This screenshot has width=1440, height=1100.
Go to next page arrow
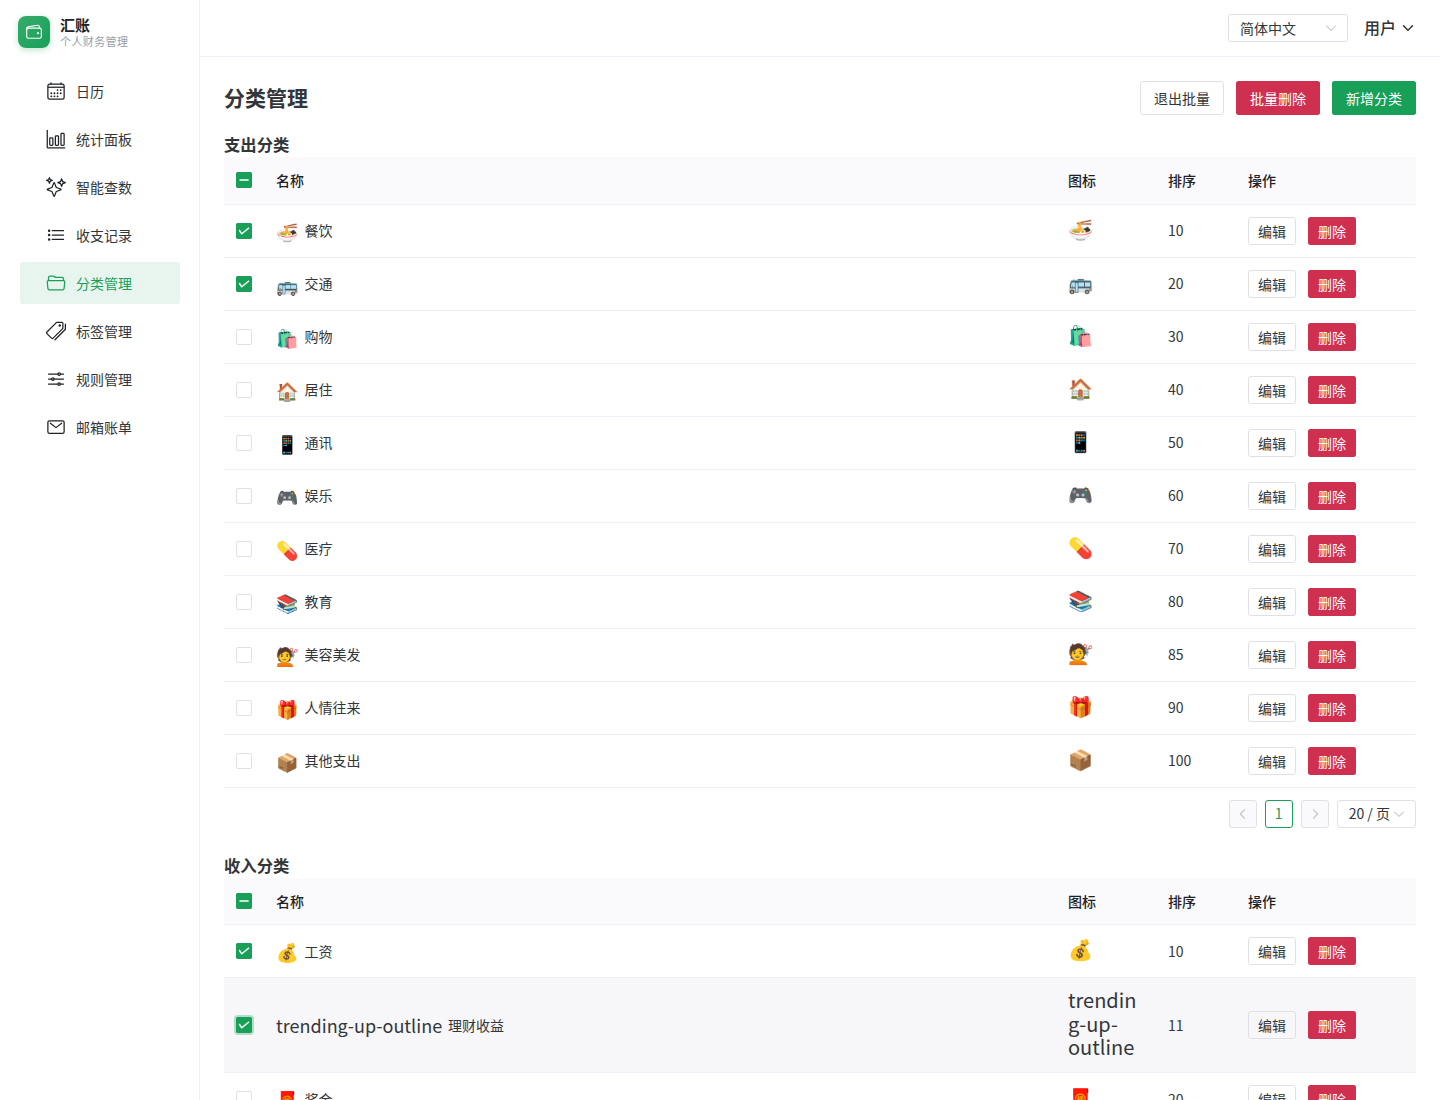(1315, 814)
